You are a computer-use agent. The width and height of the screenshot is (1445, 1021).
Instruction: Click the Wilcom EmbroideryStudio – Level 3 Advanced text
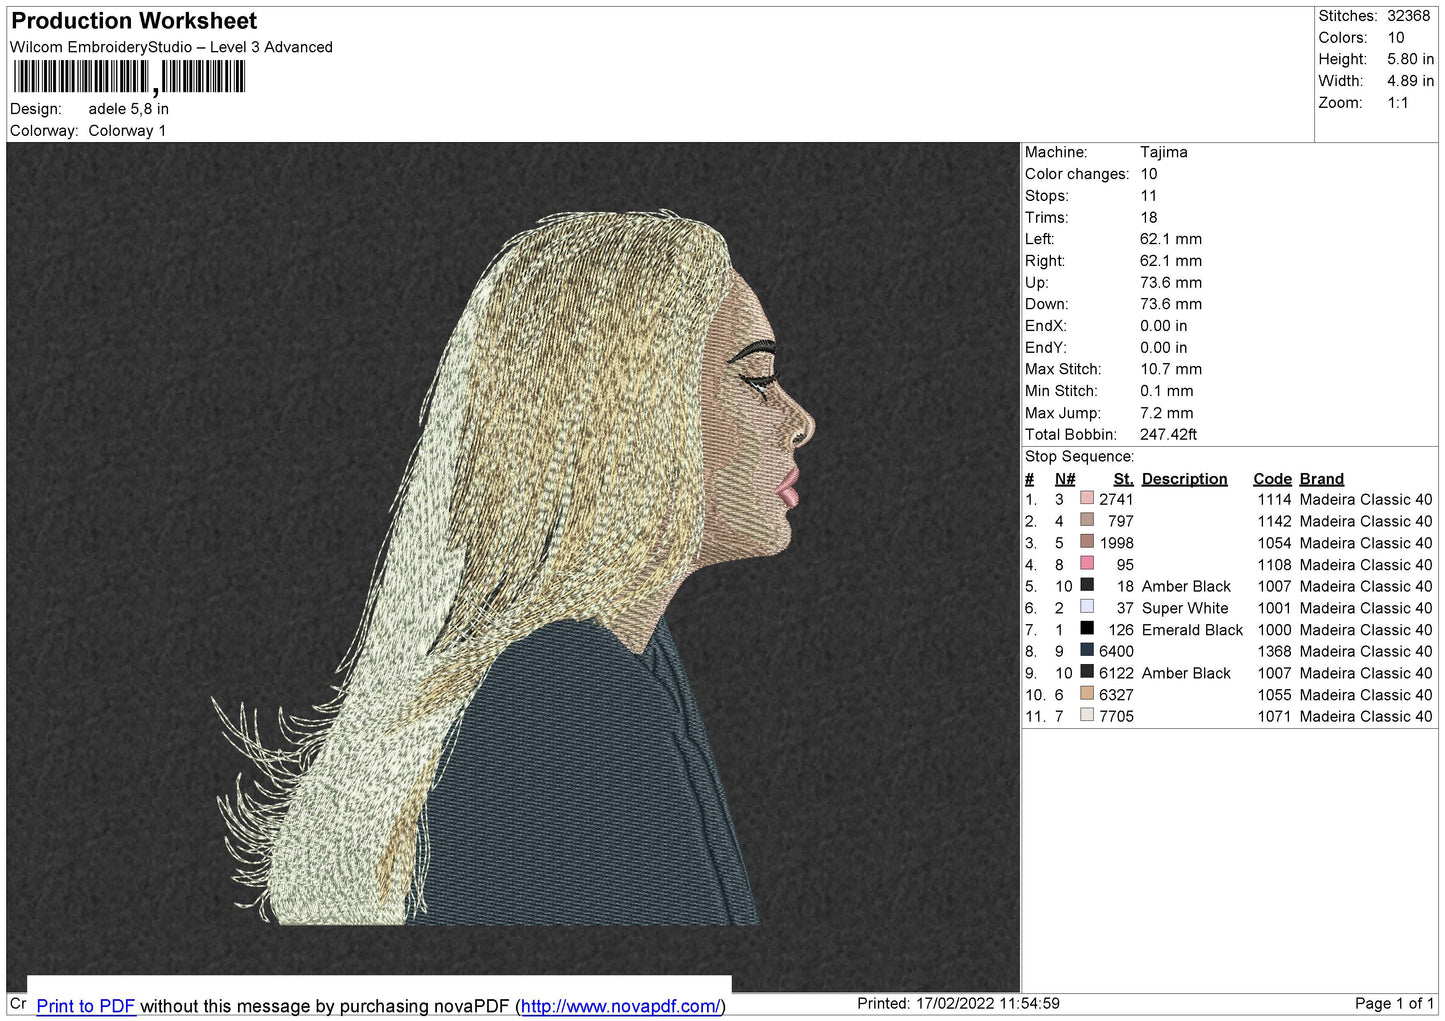171,47
